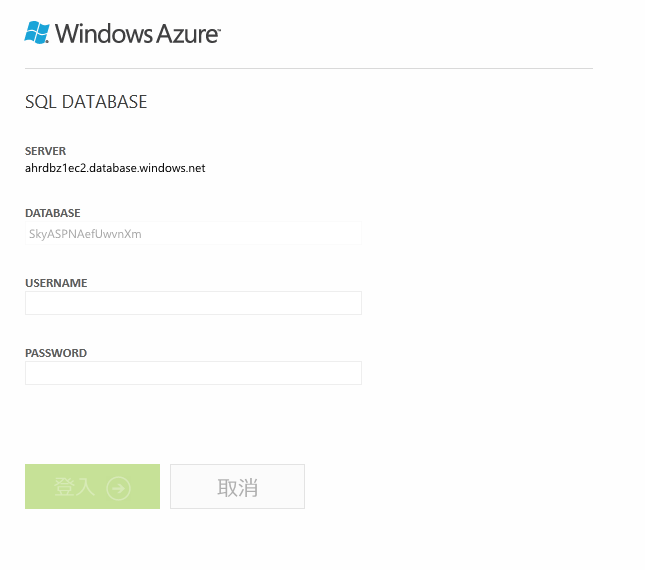Click the USERNAME field label
This screenshot has height=570, width=645.
56,283
